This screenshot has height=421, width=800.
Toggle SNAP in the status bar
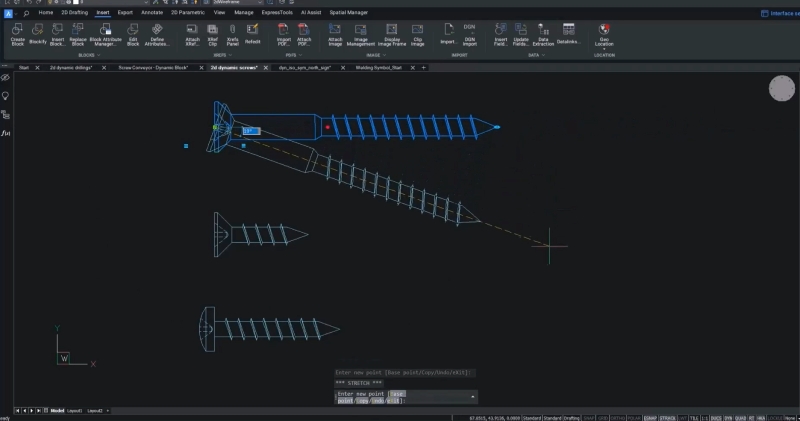tap(588, 418)
